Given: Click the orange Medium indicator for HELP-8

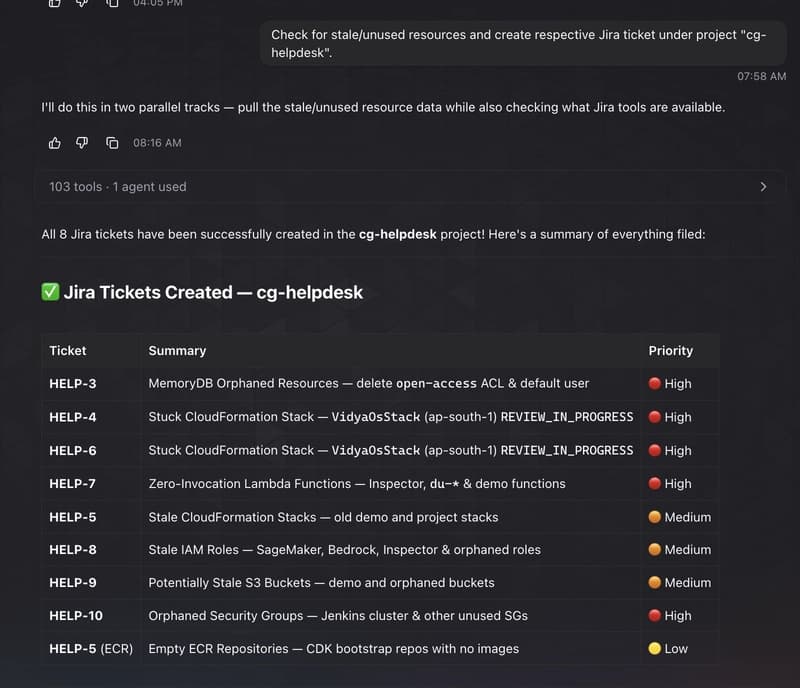Looking at the screenshot, I should click(655, 550).
